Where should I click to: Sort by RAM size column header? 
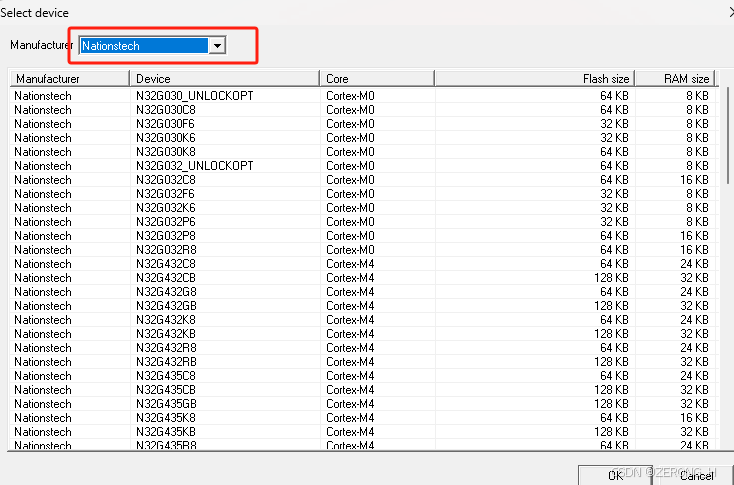[675, 79]
